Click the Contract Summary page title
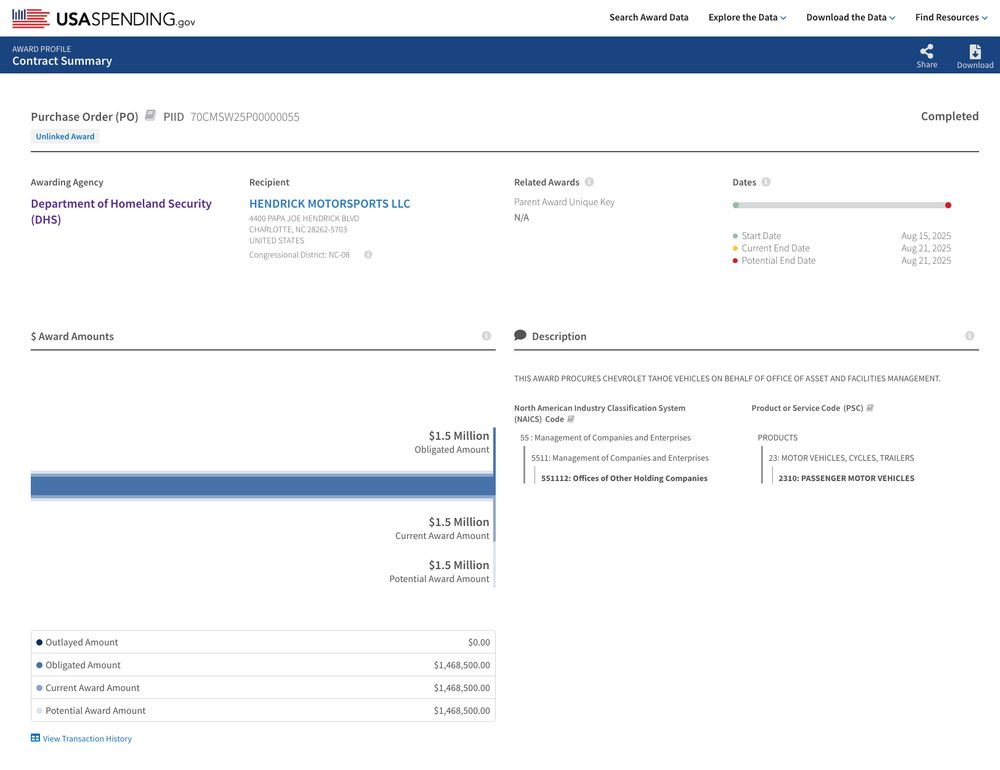Viewport: 1000px width, 770px height. pyautogui.click(x=62, y=61)
